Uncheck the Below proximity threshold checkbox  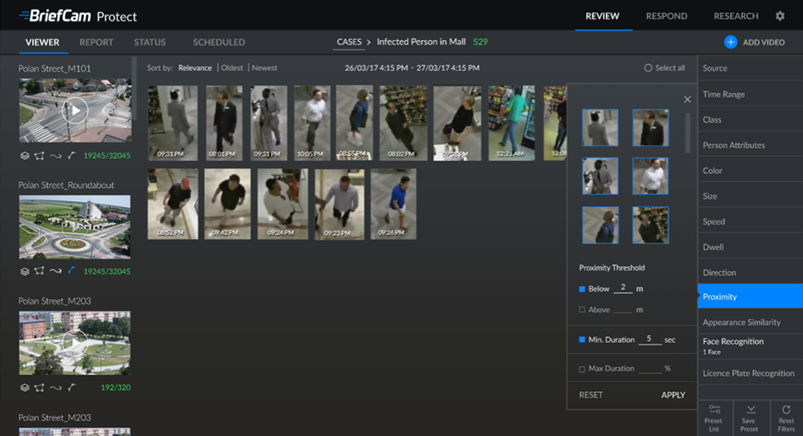tap(582, 289)
